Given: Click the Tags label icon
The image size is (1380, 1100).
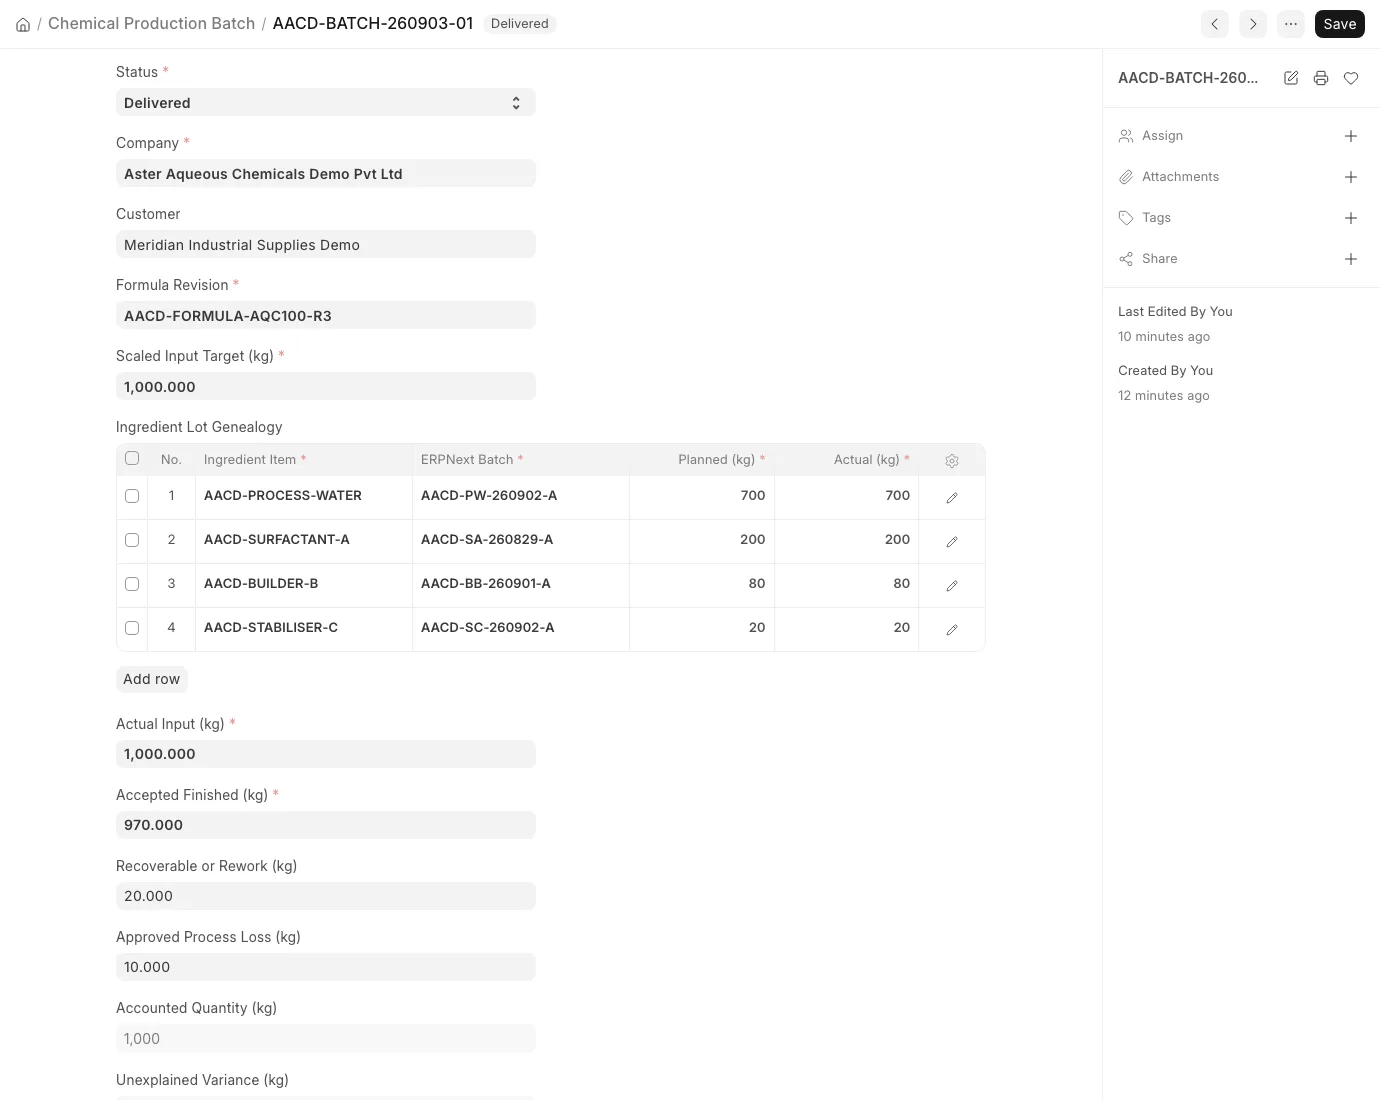Looking at the screenshot, I should coord(1126,218).
